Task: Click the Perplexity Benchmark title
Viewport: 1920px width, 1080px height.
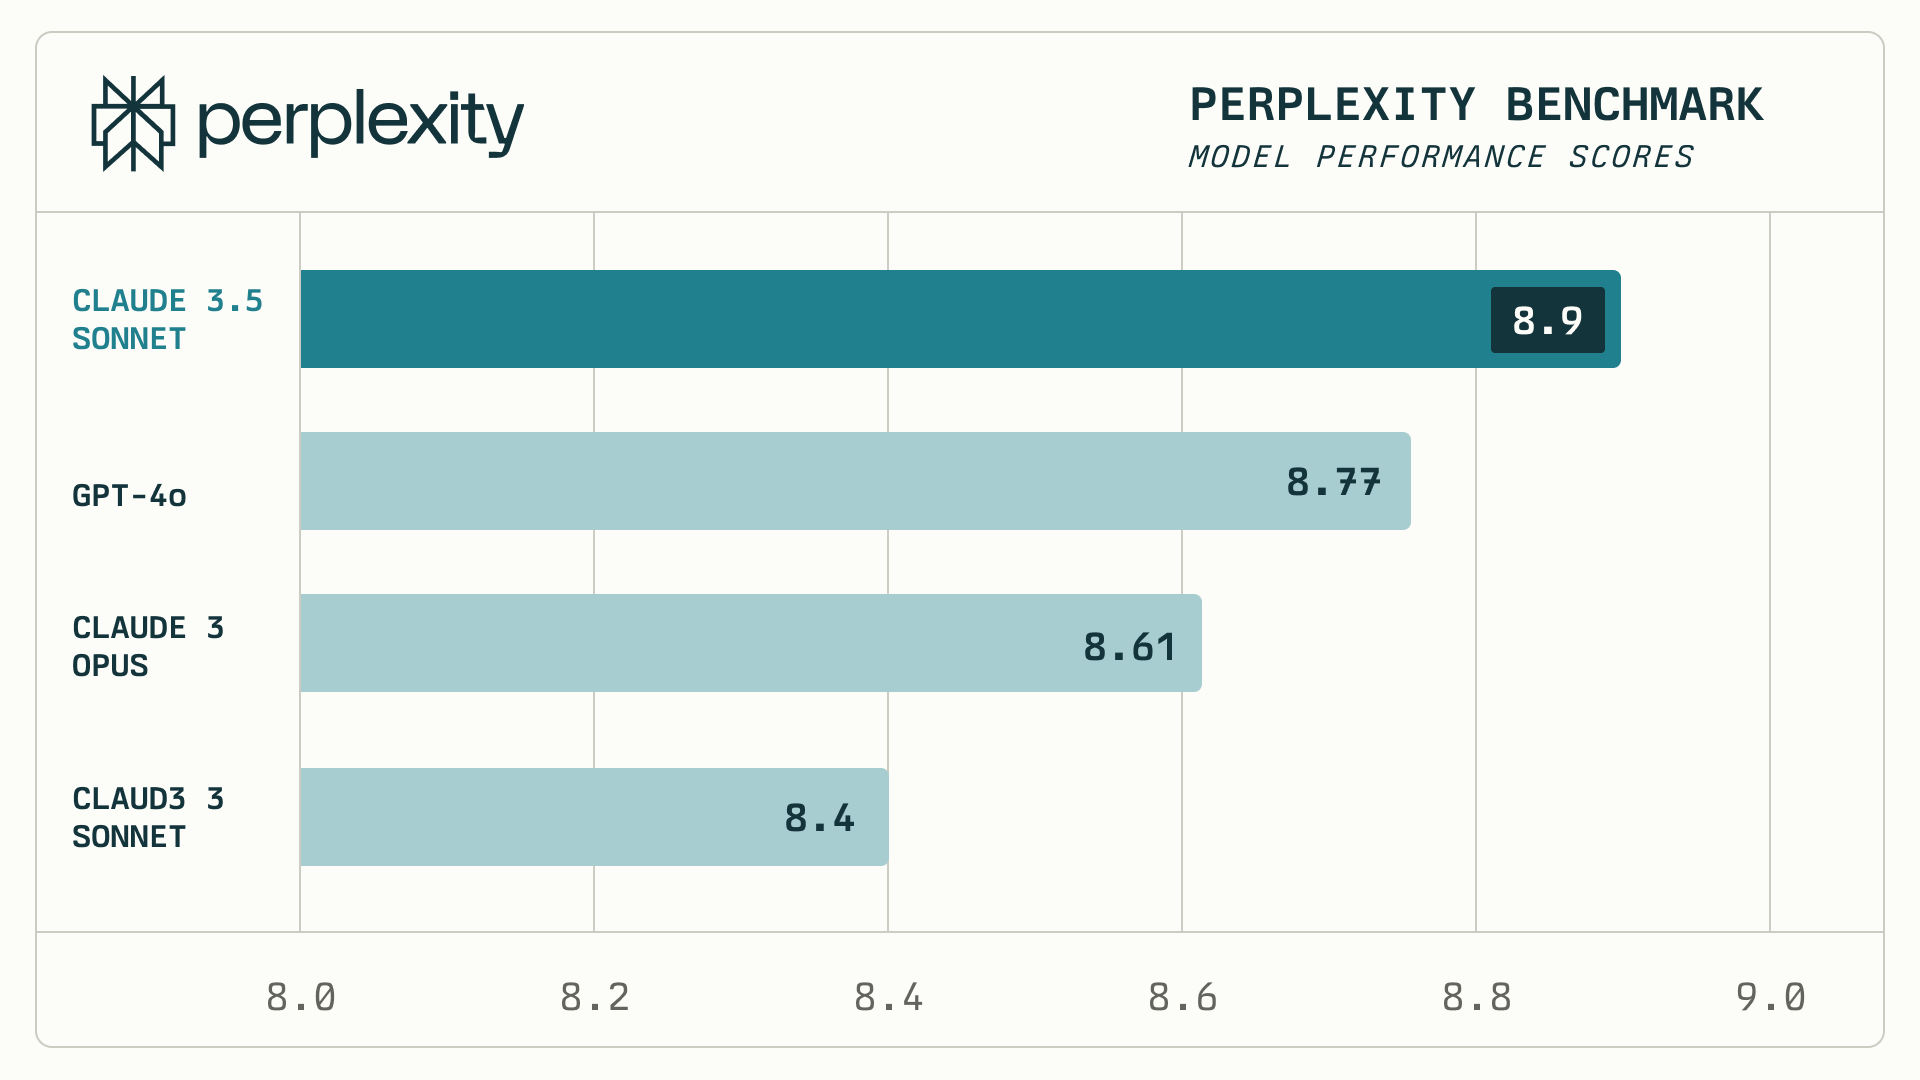Action: [1476, 105]
